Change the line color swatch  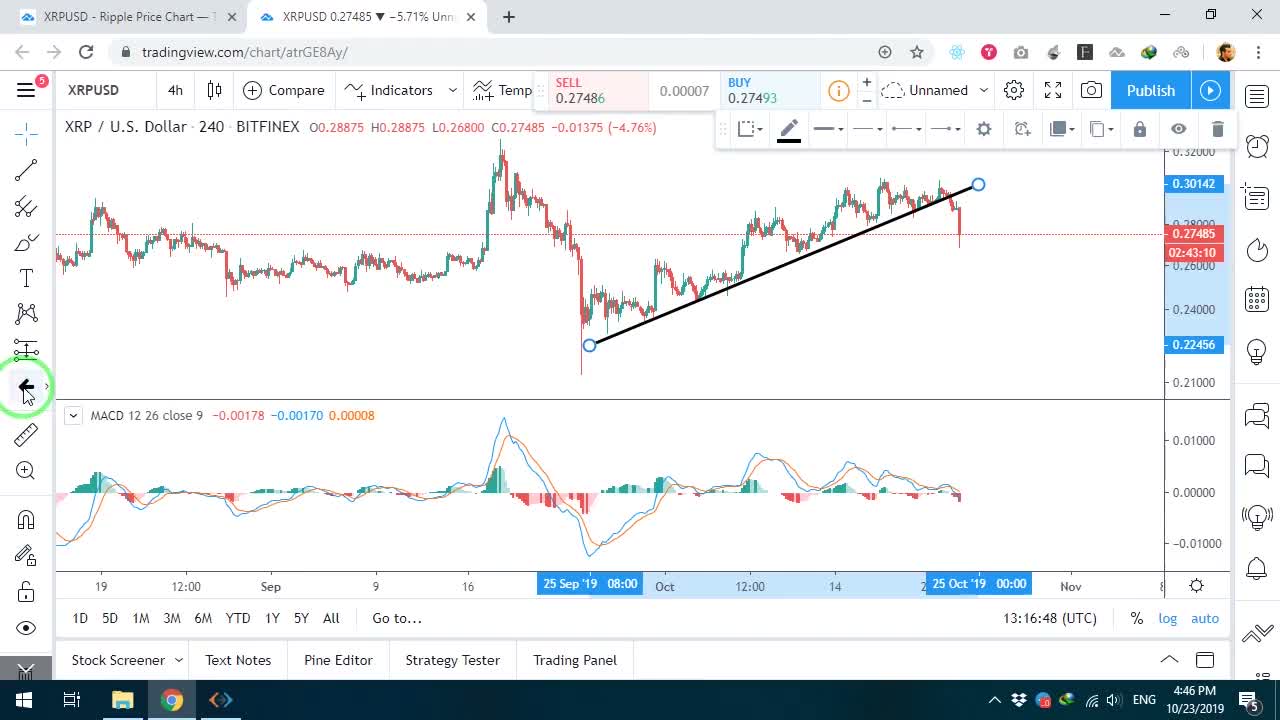coord(789,129)
